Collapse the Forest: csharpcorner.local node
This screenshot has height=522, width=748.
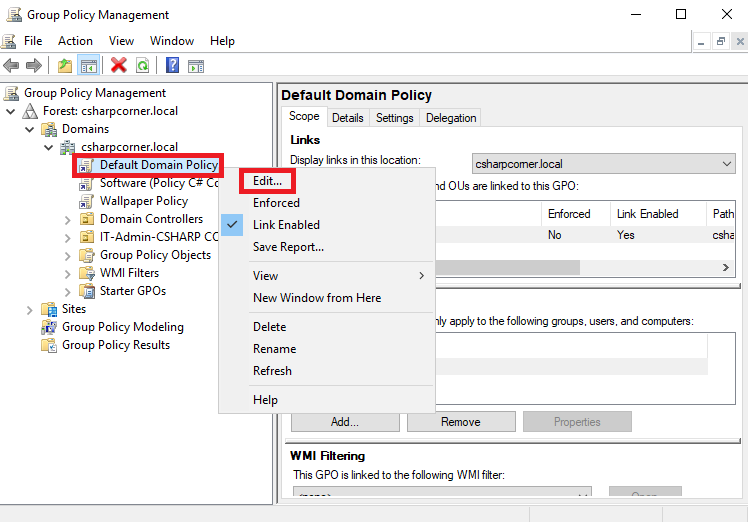tap(11, 111)
